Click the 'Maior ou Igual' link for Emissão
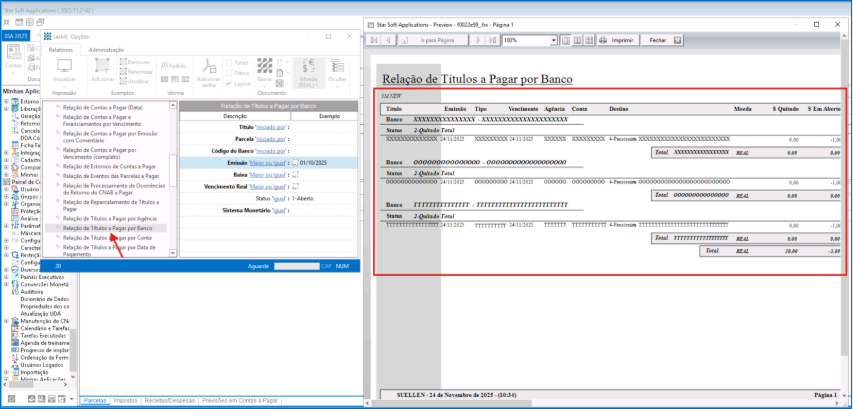The image size is (853, 409). [x=269, y=161]
